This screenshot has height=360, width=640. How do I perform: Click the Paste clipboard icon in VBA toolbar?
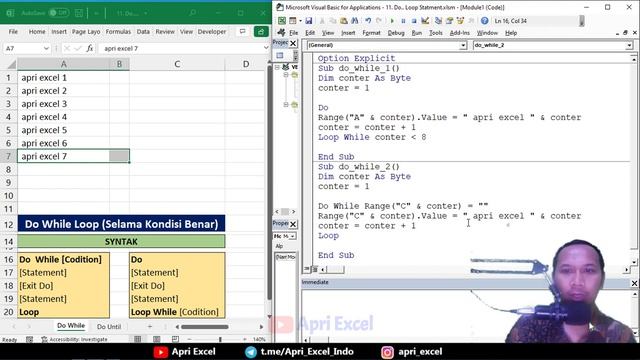[344, 20]
